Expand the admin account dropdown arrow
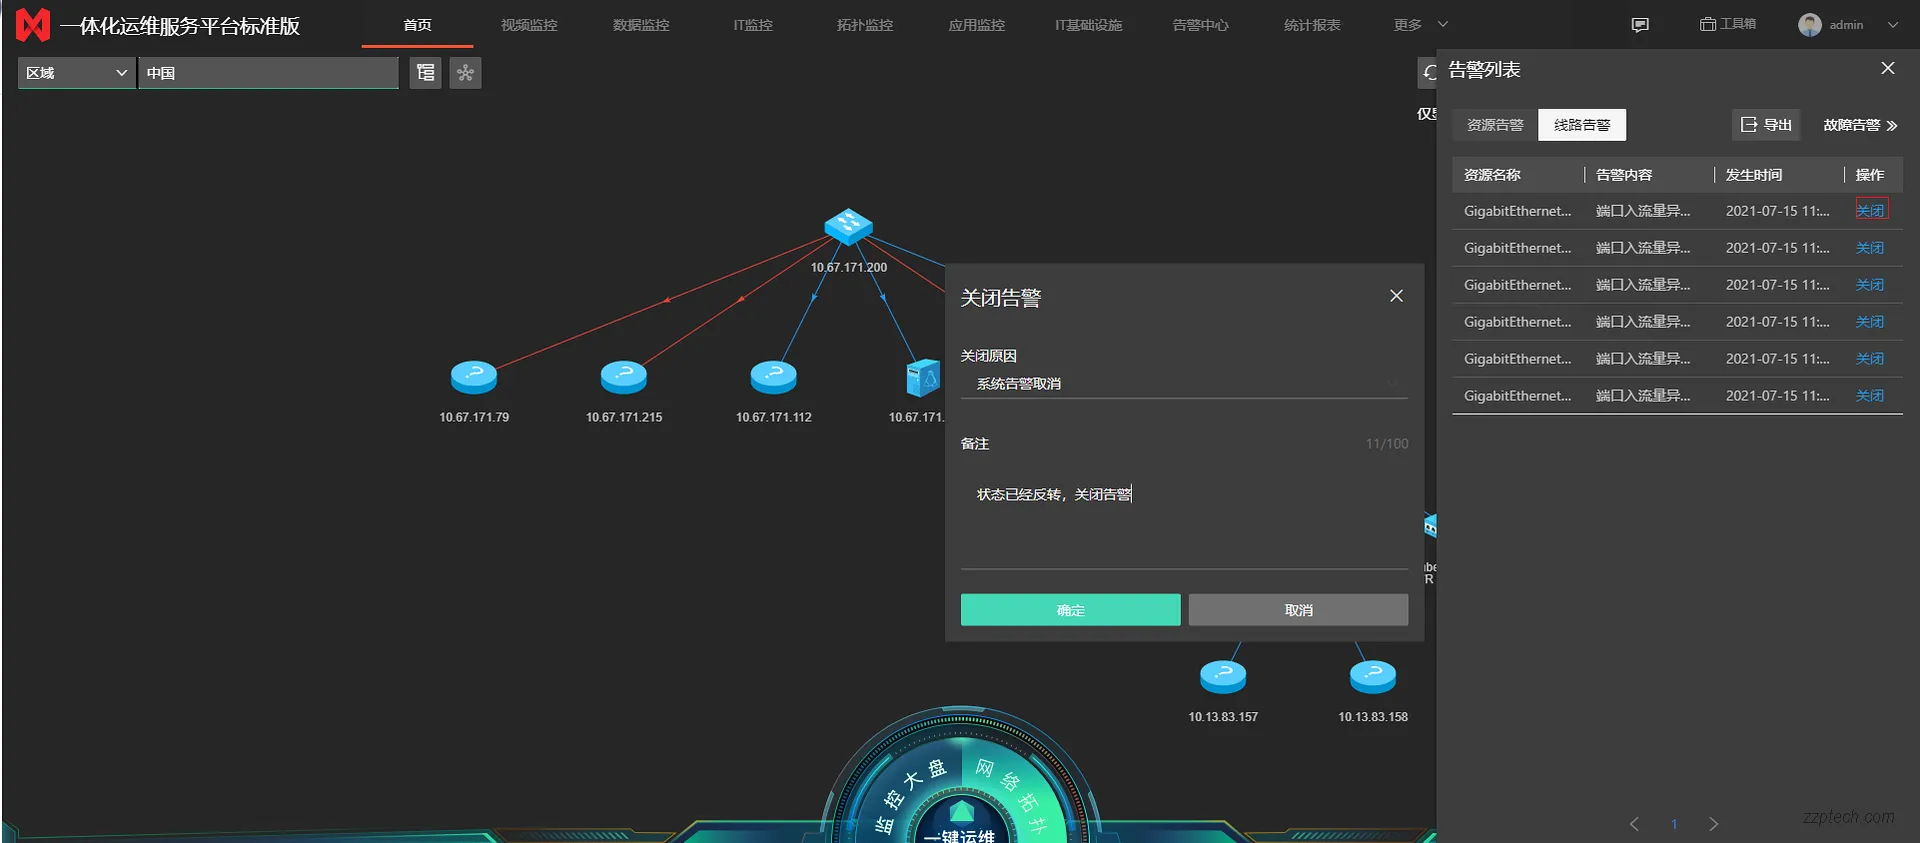Screen dimensions: 1920x843 click(1893, 25)
